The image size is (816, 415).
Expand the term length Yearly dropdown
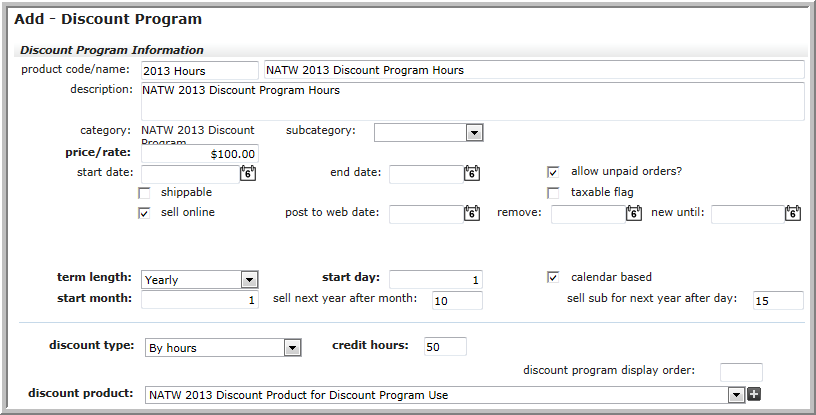click(200, 280)
